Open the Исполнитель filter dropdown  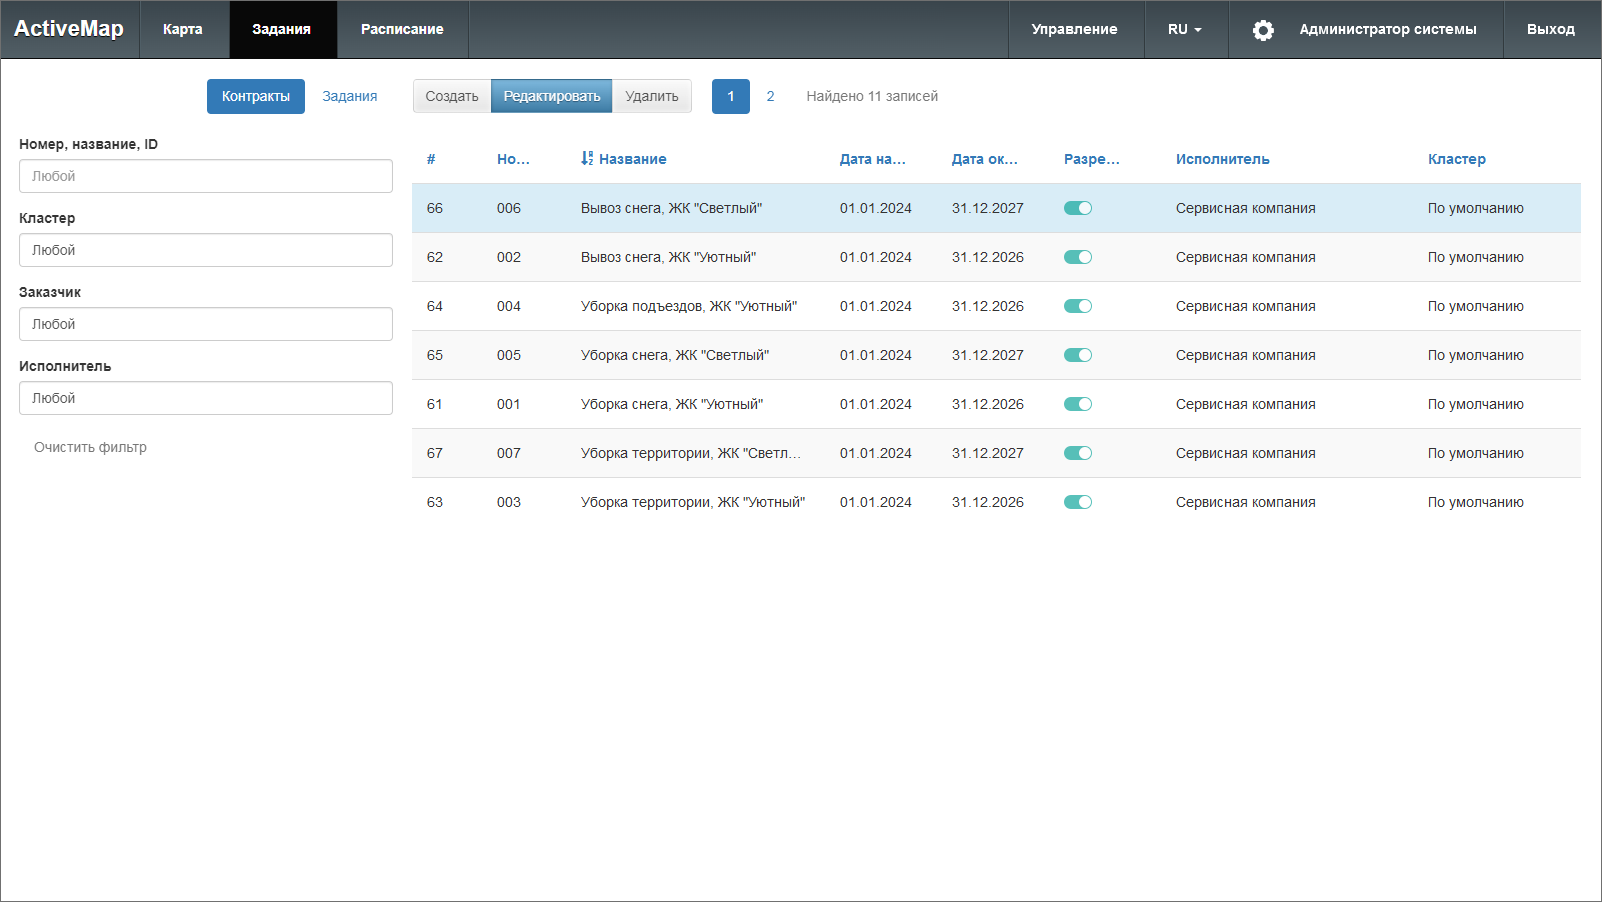click(206, 398)
